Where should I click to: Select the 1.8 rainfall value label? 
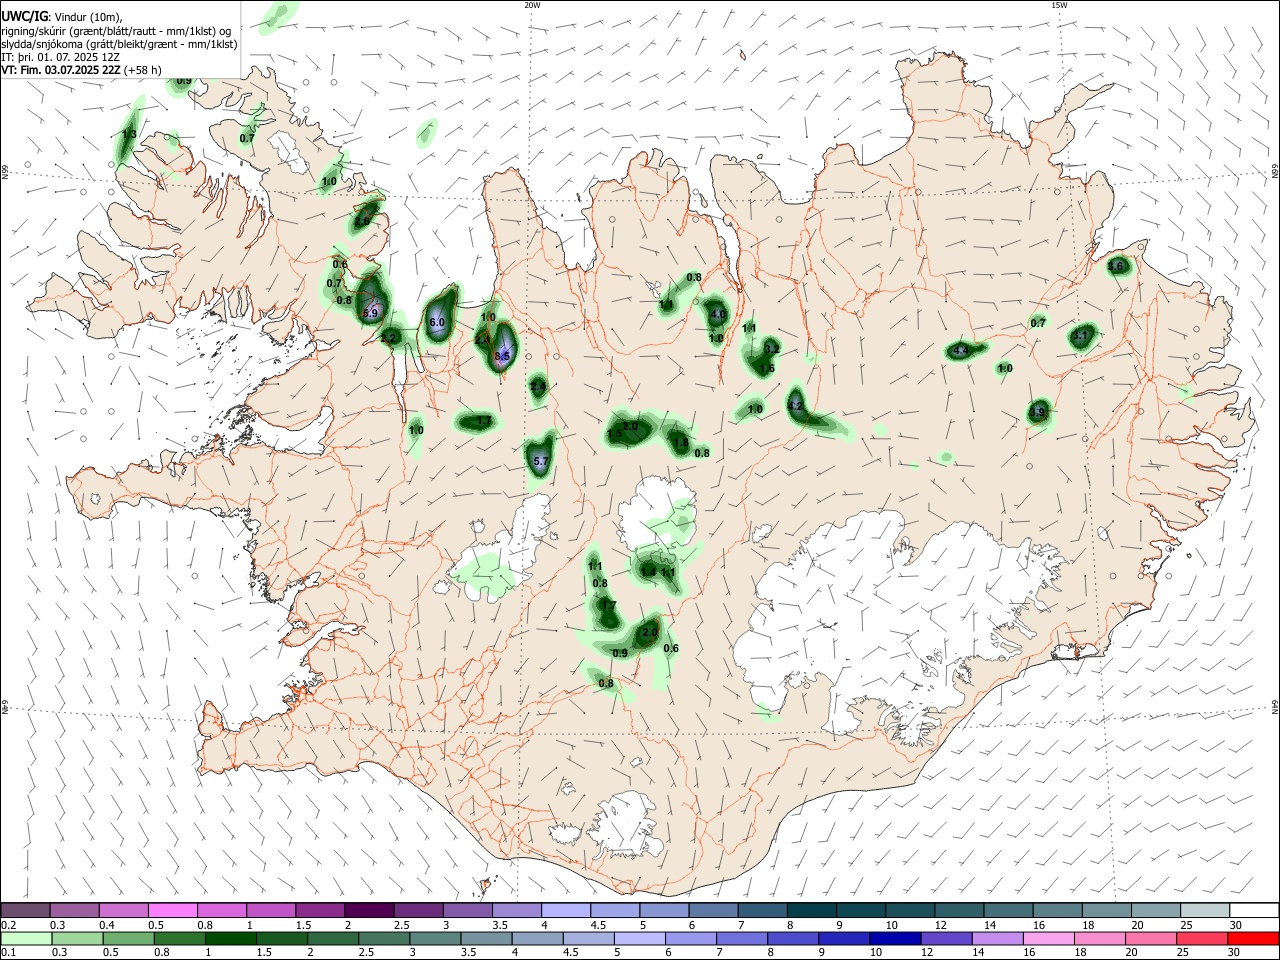coord(682,442)
